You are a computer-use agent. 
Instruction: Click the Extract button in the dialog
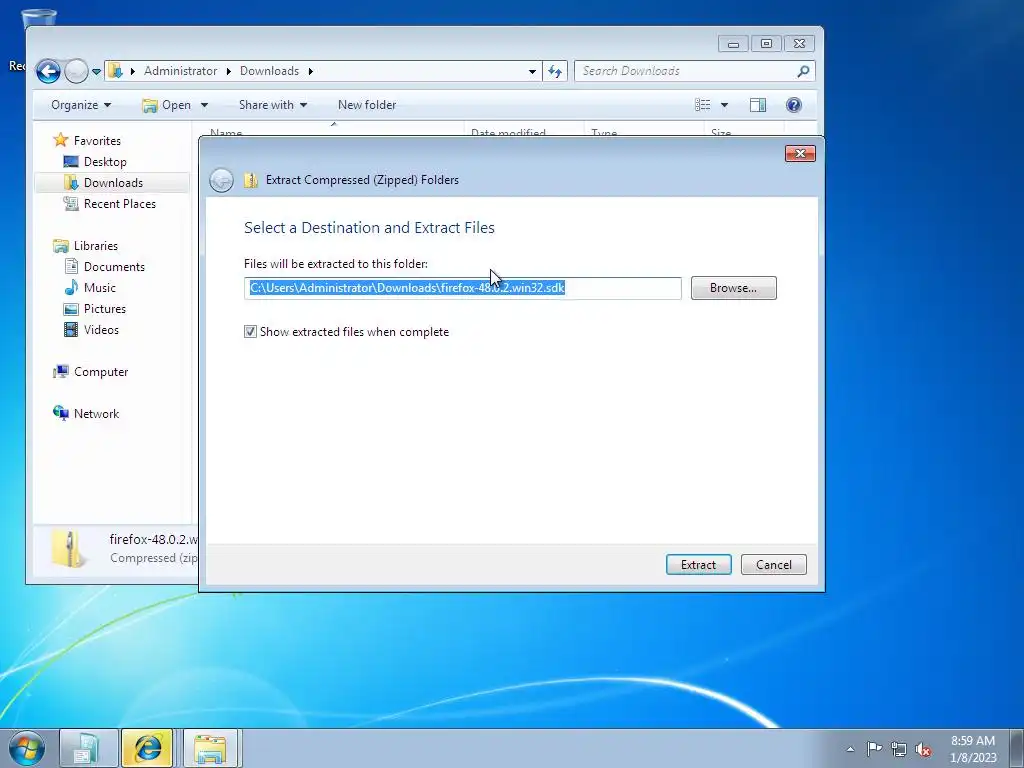click(x=698, y=565)
